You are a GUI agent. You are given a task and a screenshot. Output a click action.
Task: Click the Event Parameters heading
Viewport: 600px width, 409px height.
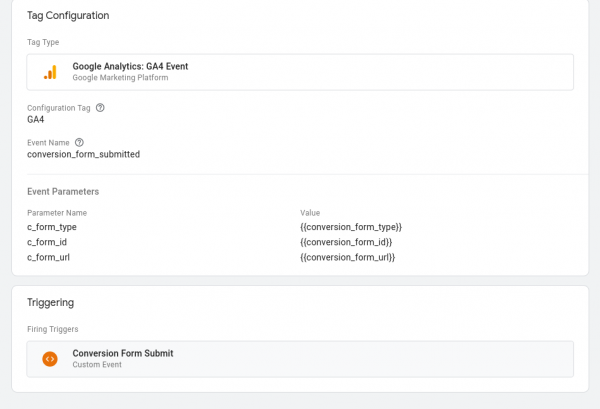[x=63, y=191]
